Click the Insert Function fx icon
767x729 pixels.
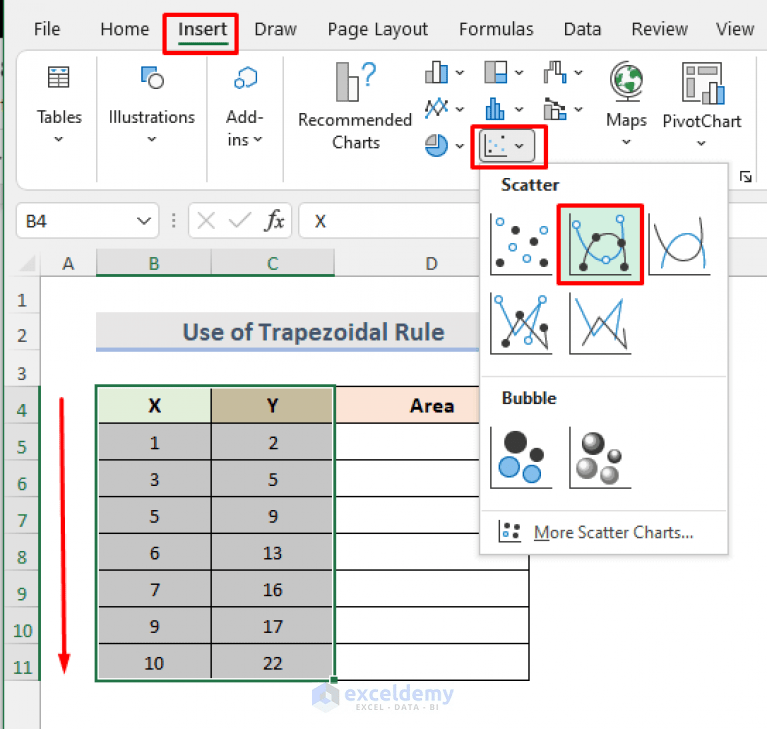(274, 221)
